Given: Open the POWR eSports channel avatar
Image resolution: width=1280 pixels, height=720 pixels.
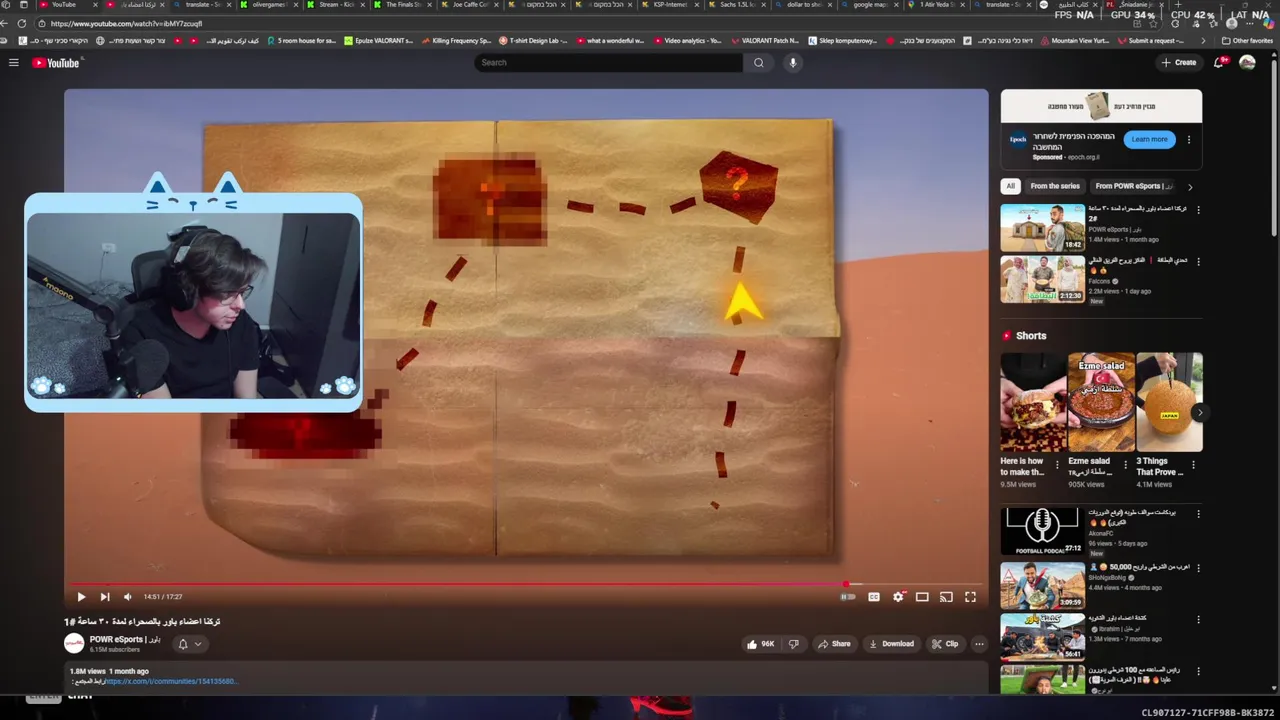Looking at the screenshot, I should pos(74,644).
